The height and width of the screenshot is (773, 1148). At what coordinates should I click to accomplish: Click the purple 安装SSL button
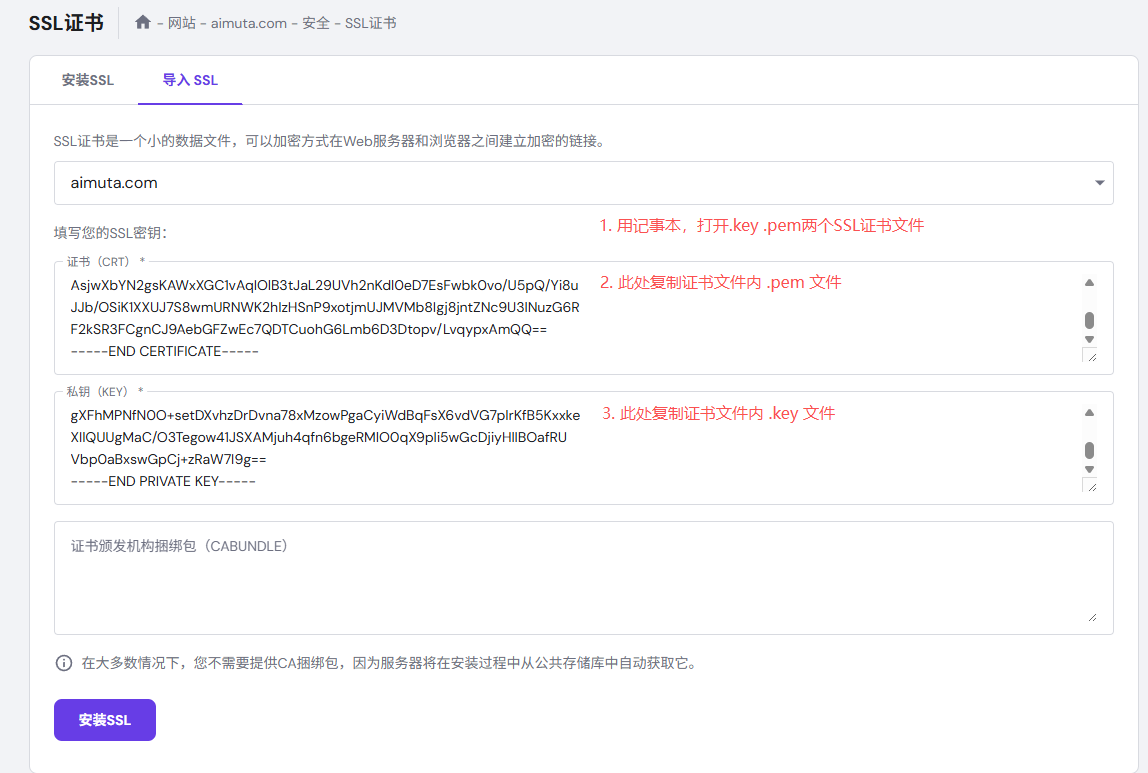coord(104,719)
